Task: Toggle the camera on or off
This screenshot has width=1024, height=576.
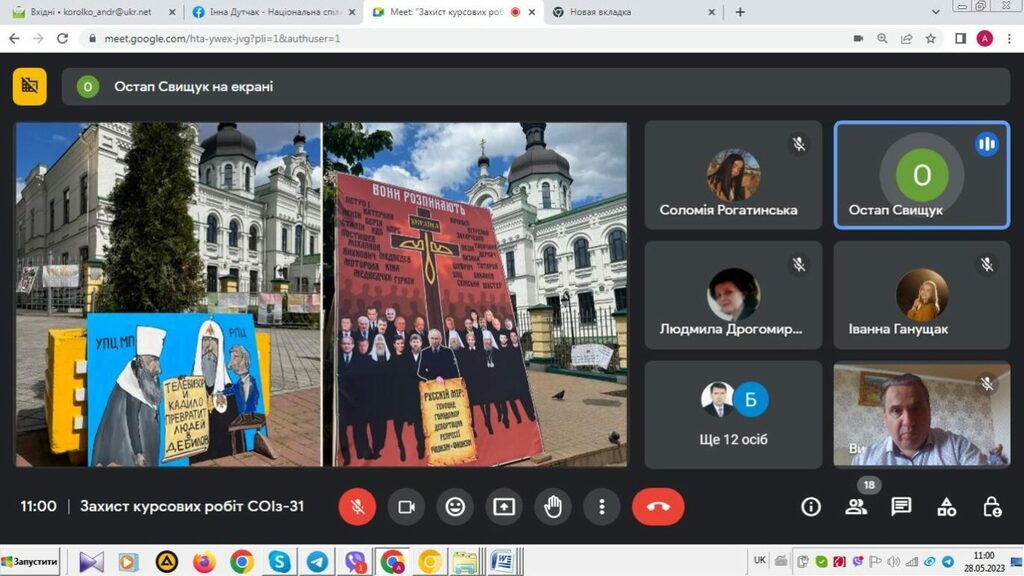Action: pyautogui.click(x=406, y=507)
